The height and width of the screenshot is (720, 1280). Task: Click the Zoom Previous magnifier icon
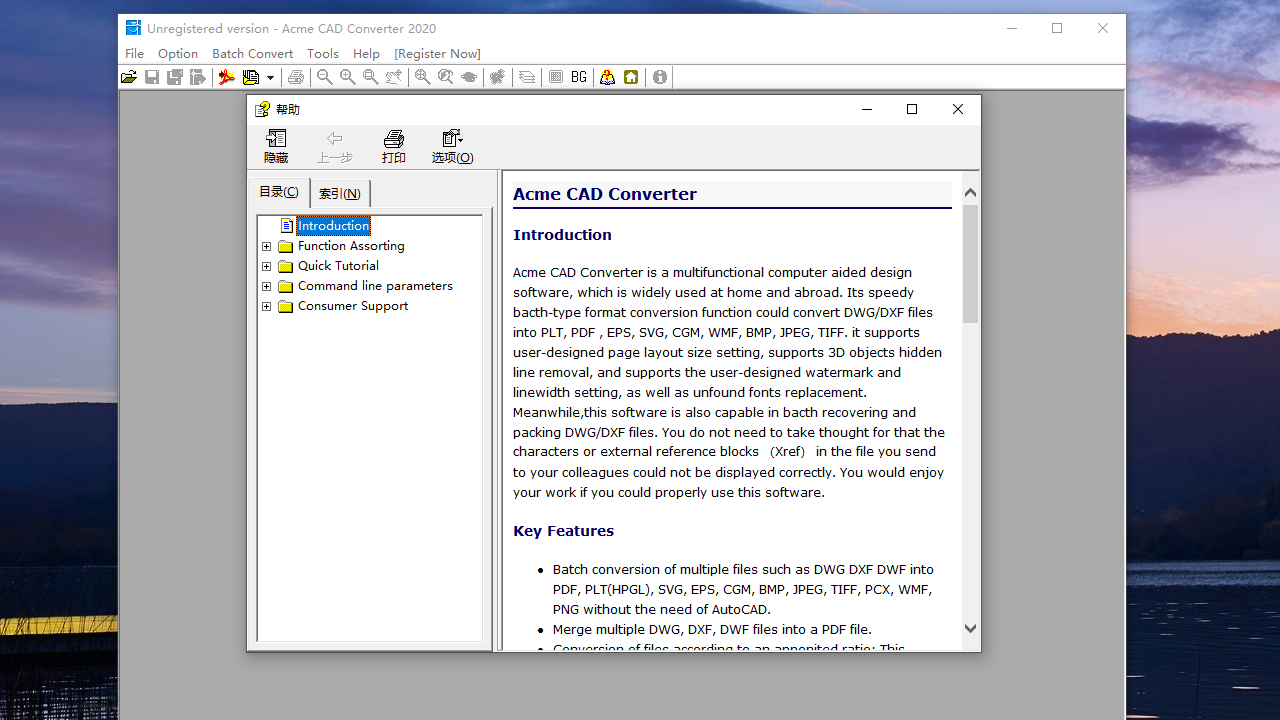[446, 77]
